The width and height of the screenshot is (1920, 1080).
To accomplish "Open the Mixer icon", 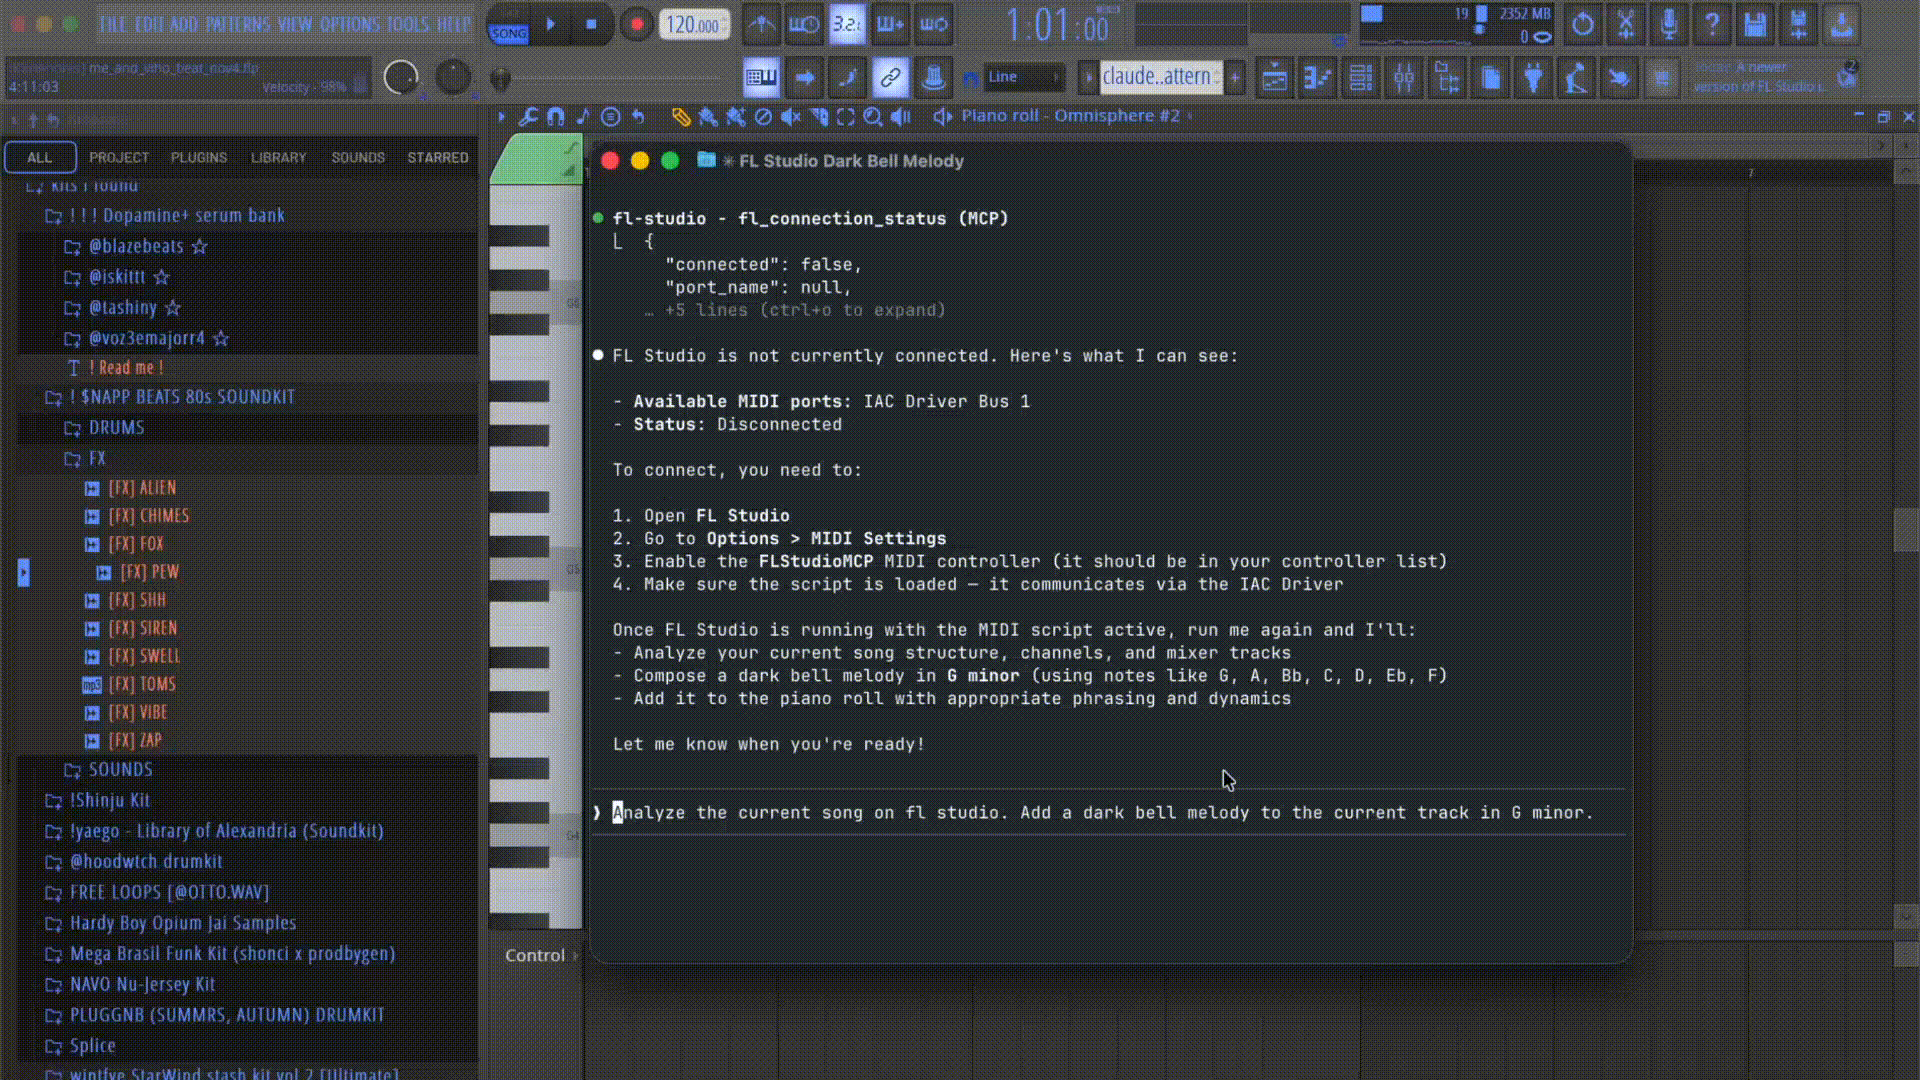I will (x=1404, y=77).
